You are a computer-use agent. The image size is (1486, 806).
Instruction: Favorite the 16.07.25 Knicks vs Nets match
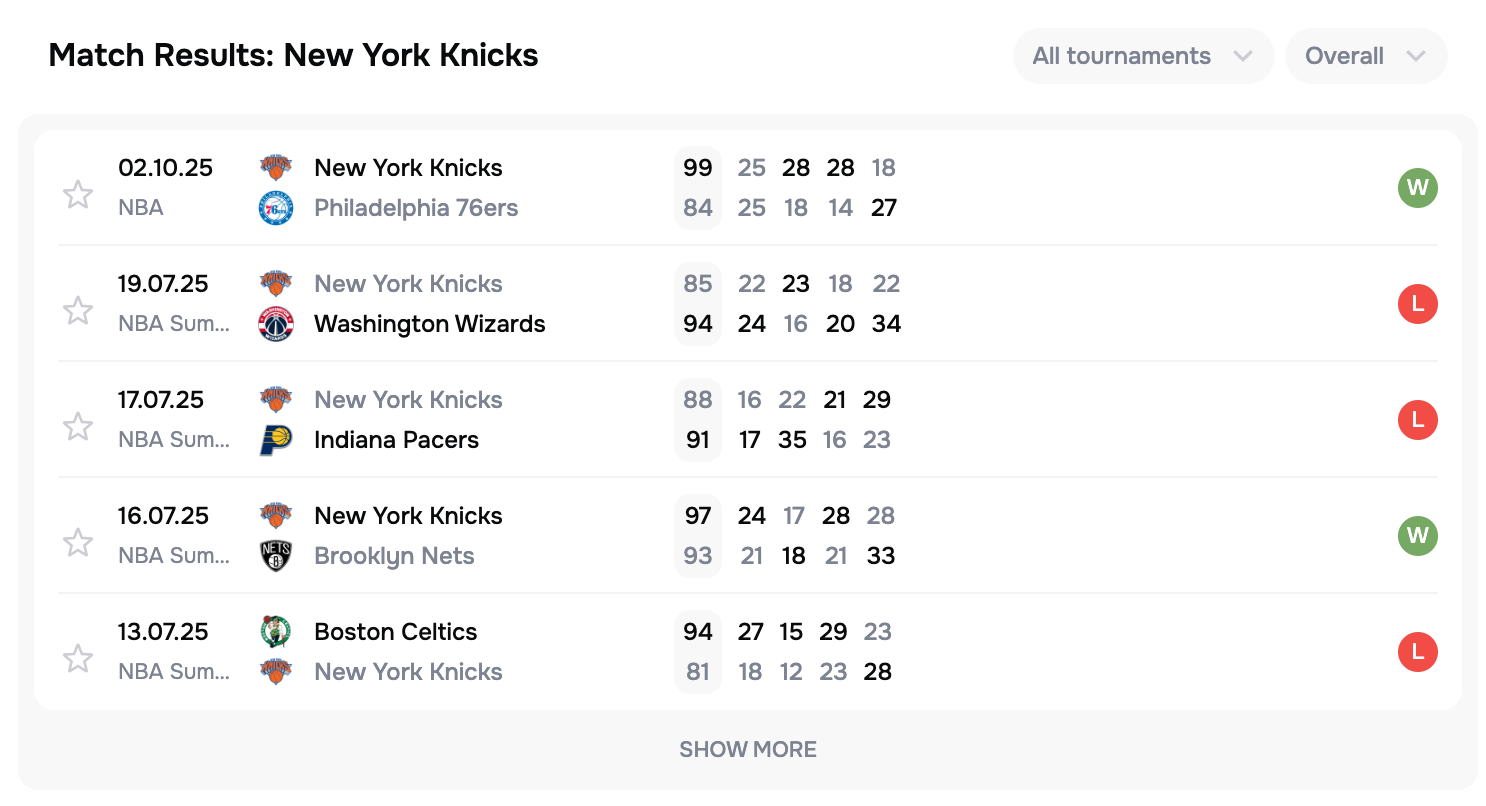78,542
